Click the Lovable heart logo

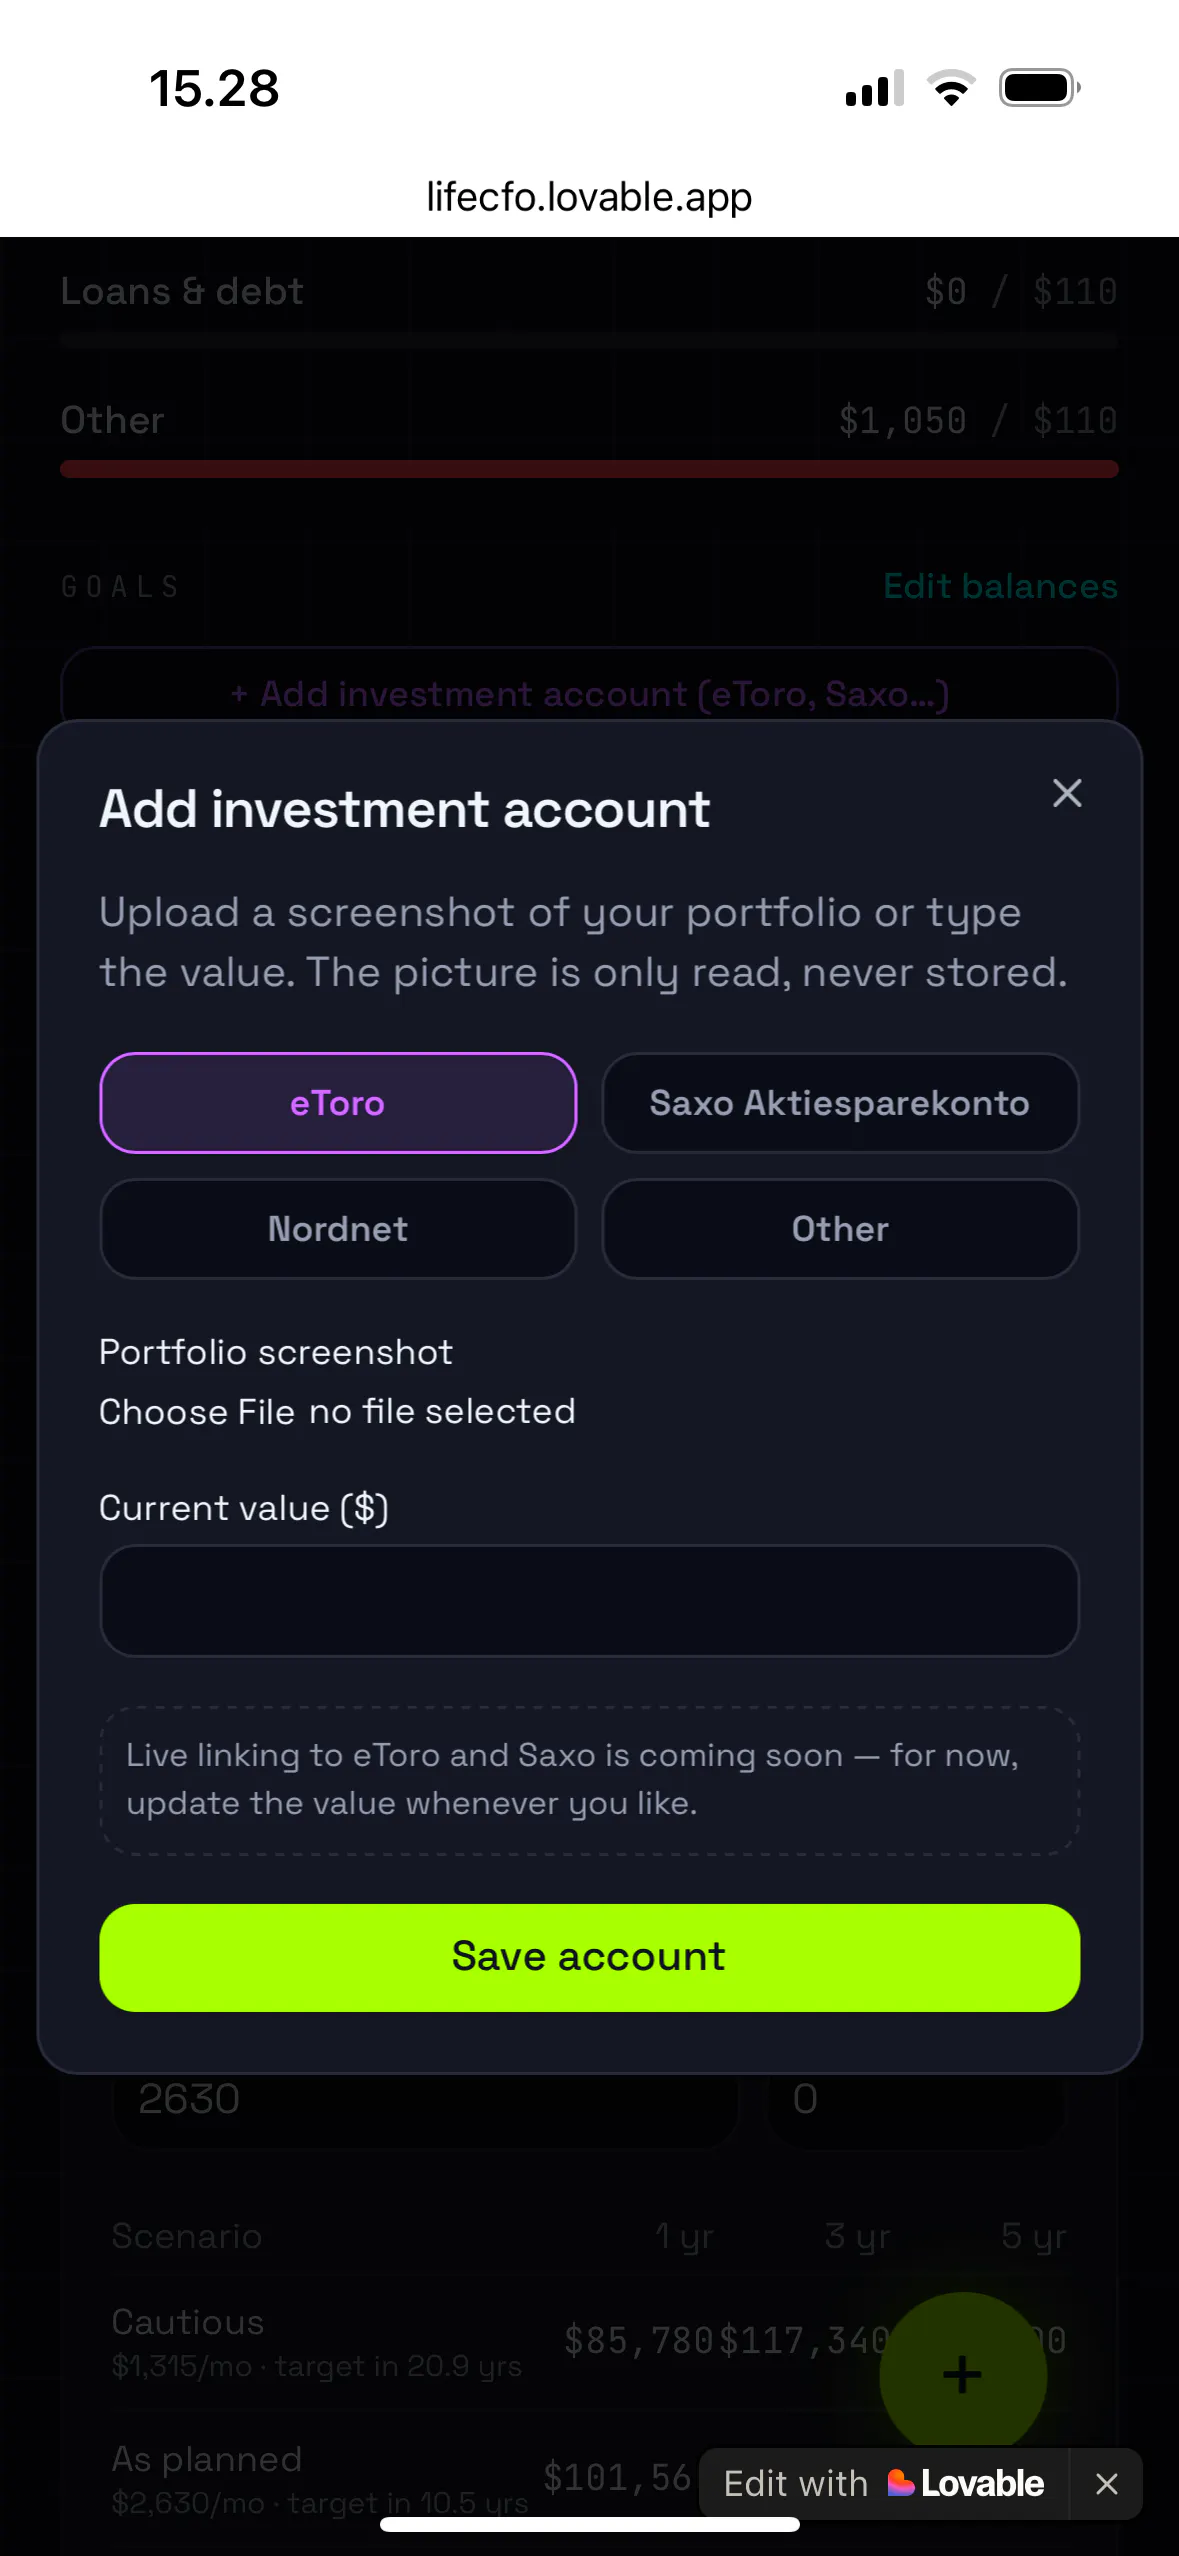900,2483
